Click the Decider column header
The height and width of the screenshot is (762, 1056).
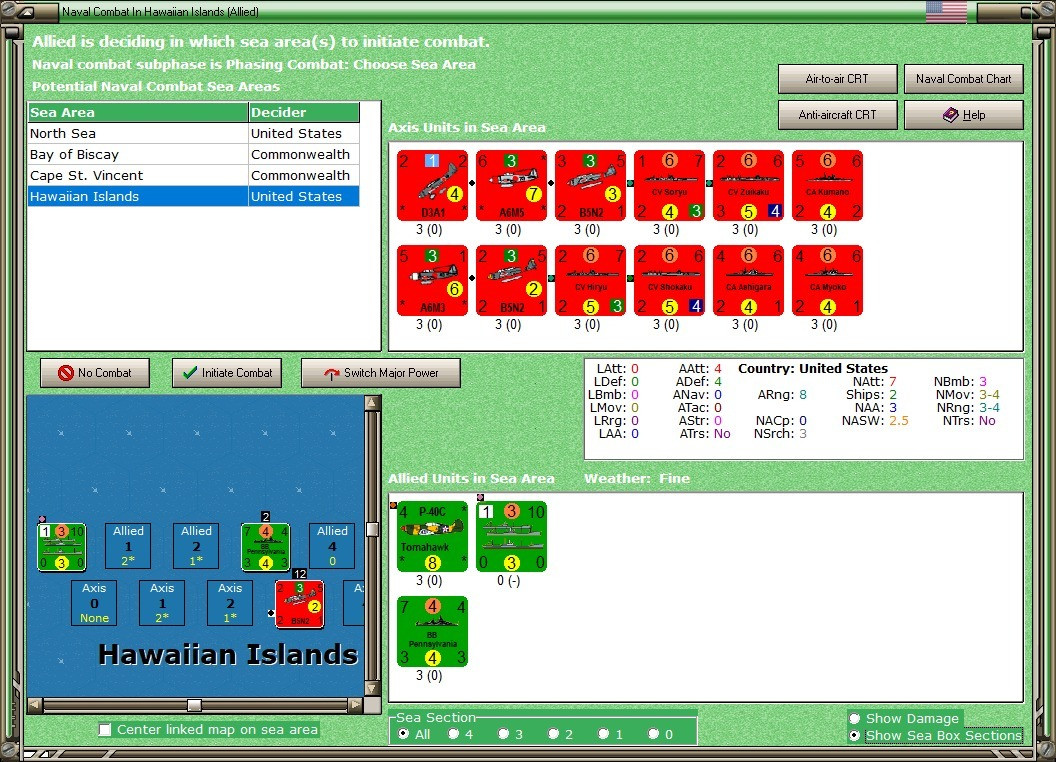pos(304,113)
